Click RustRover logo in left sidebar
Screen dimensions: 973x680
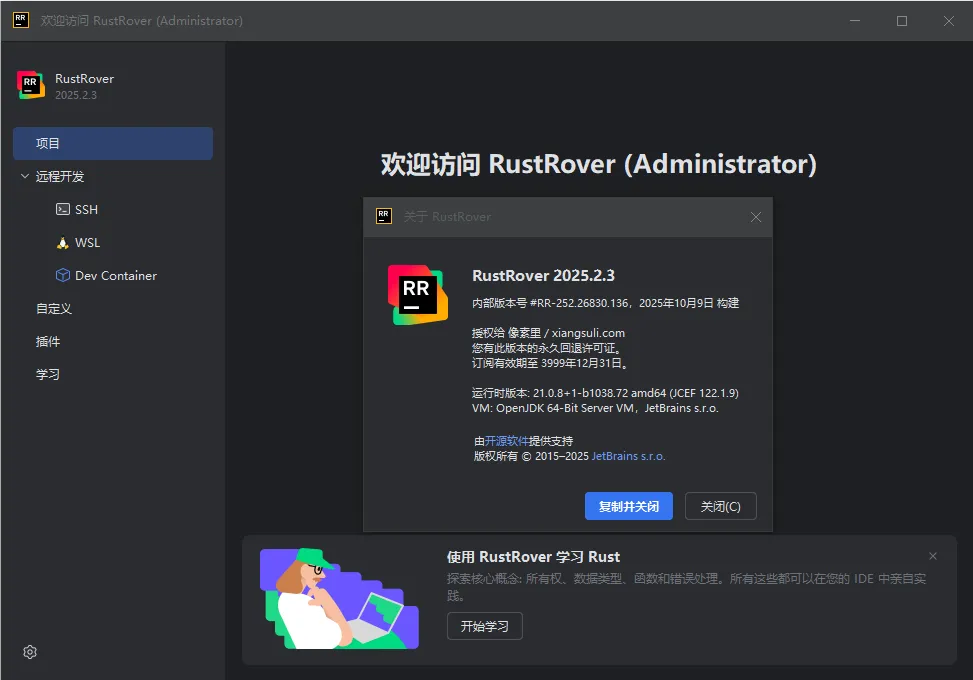tap(31, 86)
